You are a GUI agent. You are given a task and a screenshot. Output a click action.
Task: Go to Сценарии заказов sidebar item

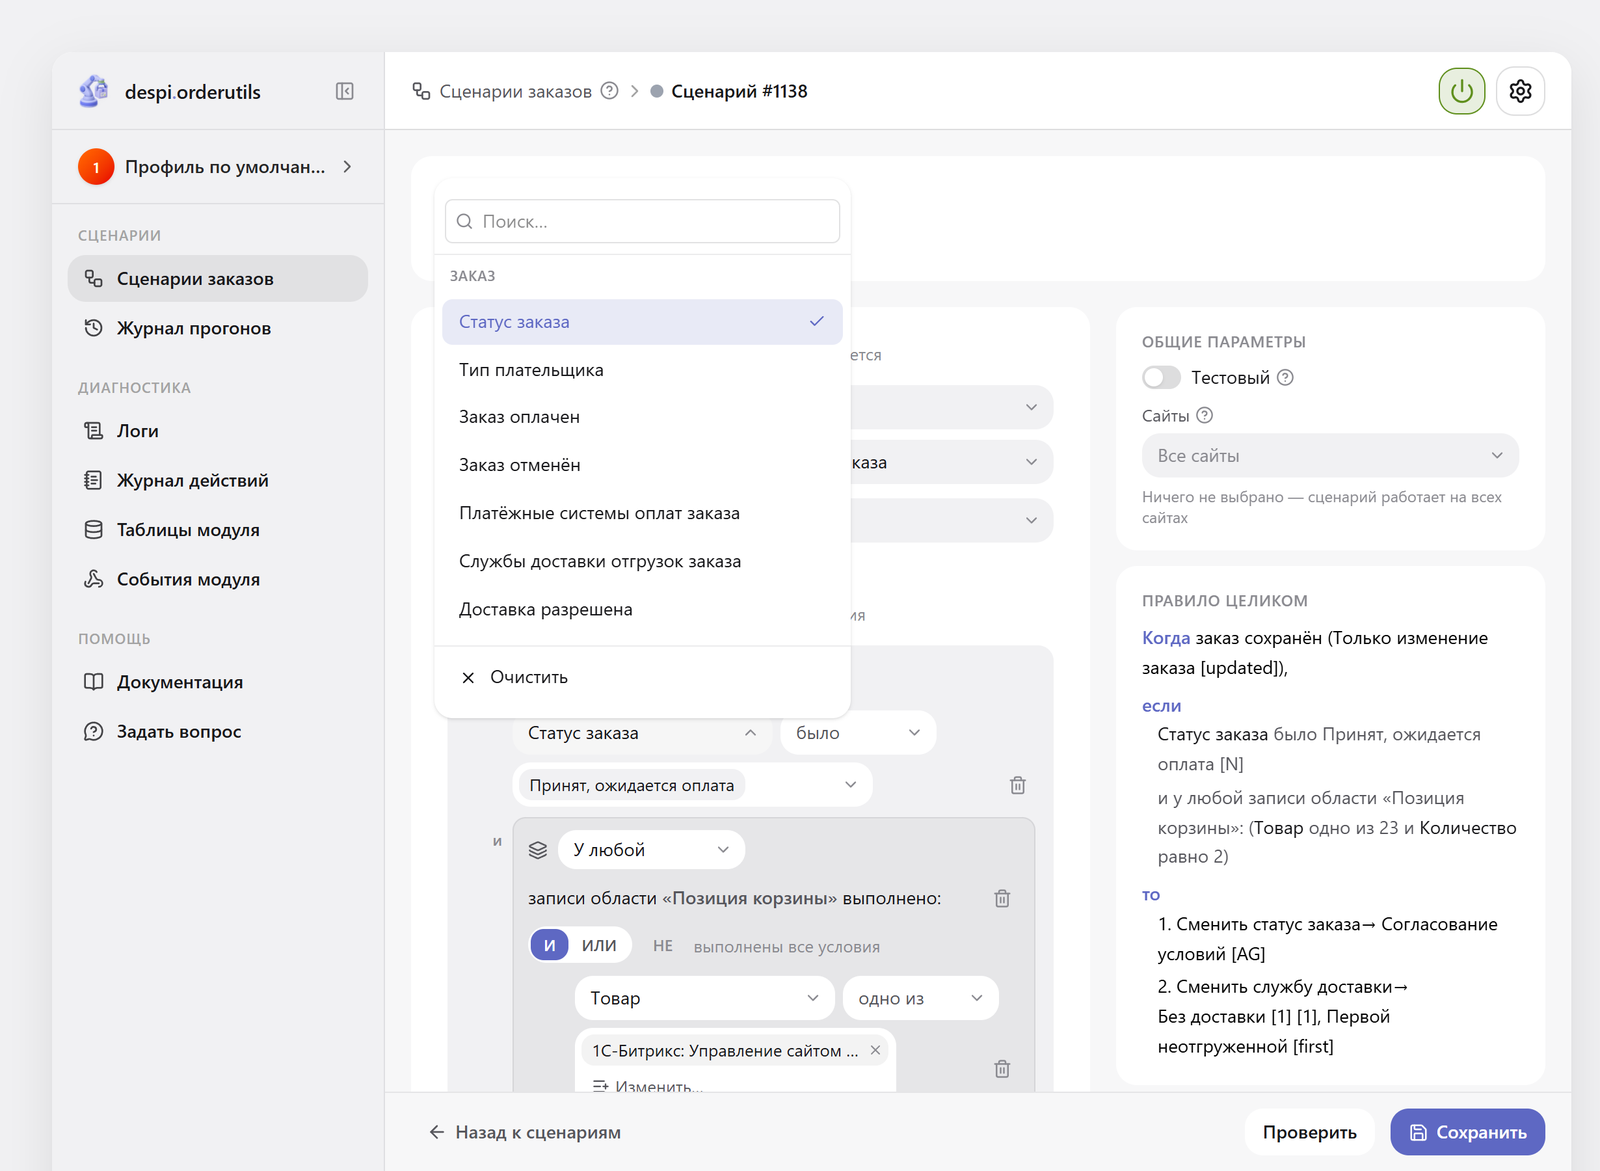tap(218, 278)
